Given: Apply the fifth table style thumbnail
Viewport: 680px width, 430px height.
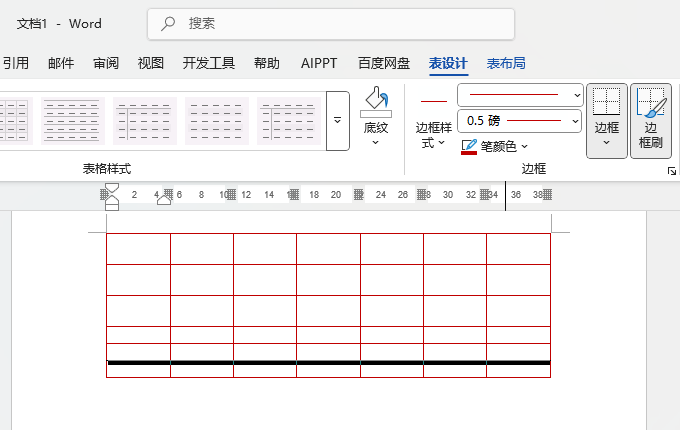Looking at the screenshot, I should [x=289, y=121].
